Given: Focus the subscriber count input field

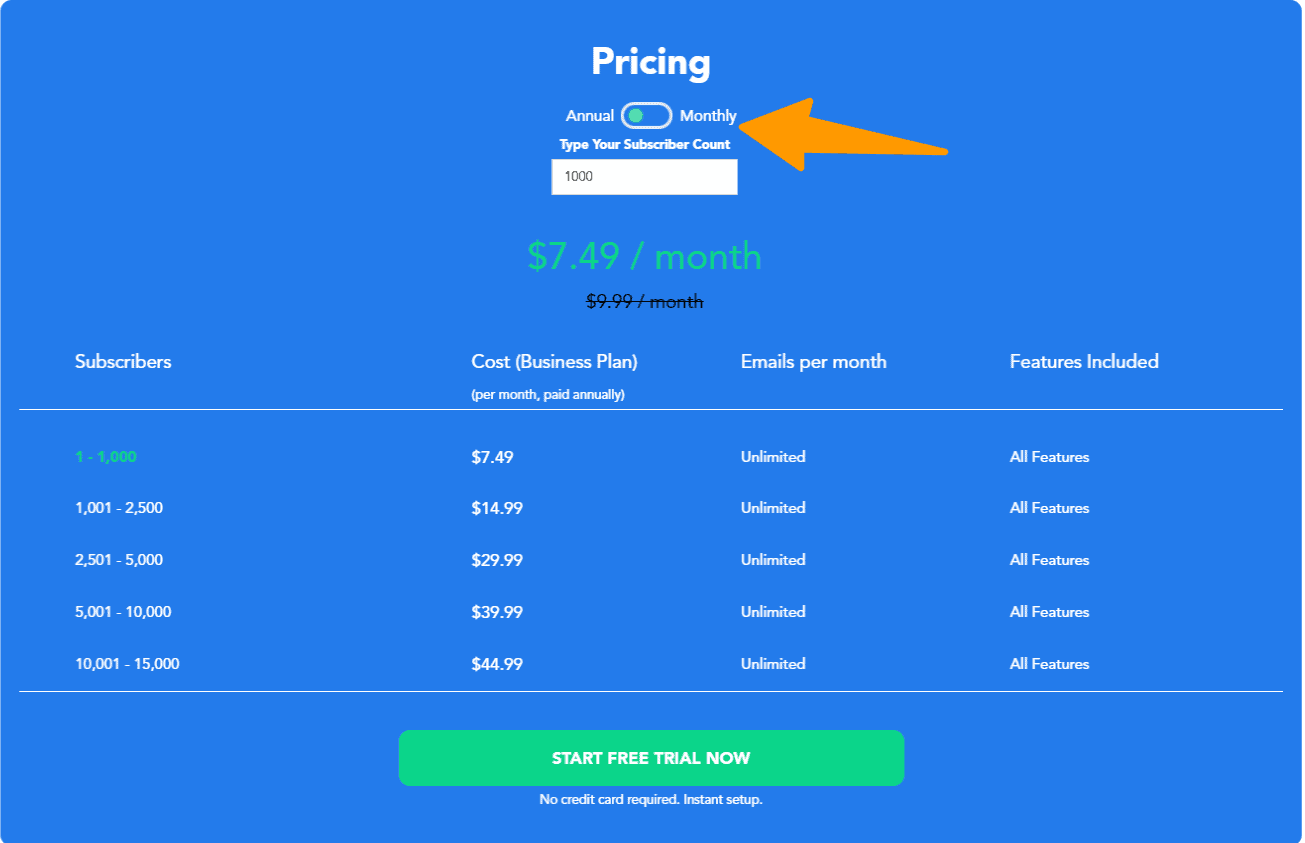Looking at the screenshot, I should coord(644,177).
